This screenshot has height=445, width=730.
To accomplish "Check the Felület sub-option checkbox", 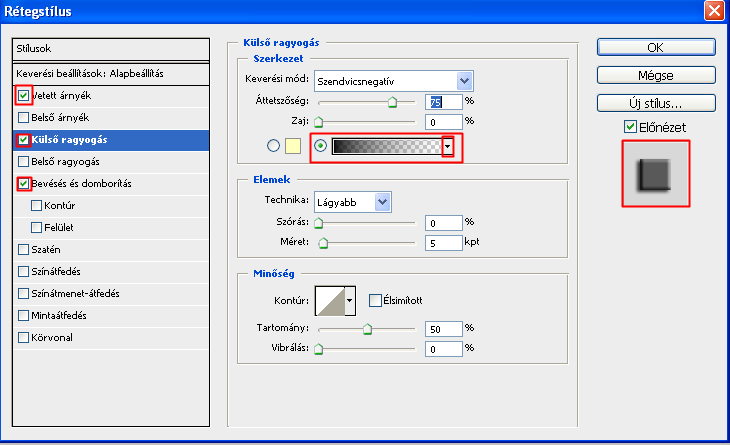I will tap(36, 228).
